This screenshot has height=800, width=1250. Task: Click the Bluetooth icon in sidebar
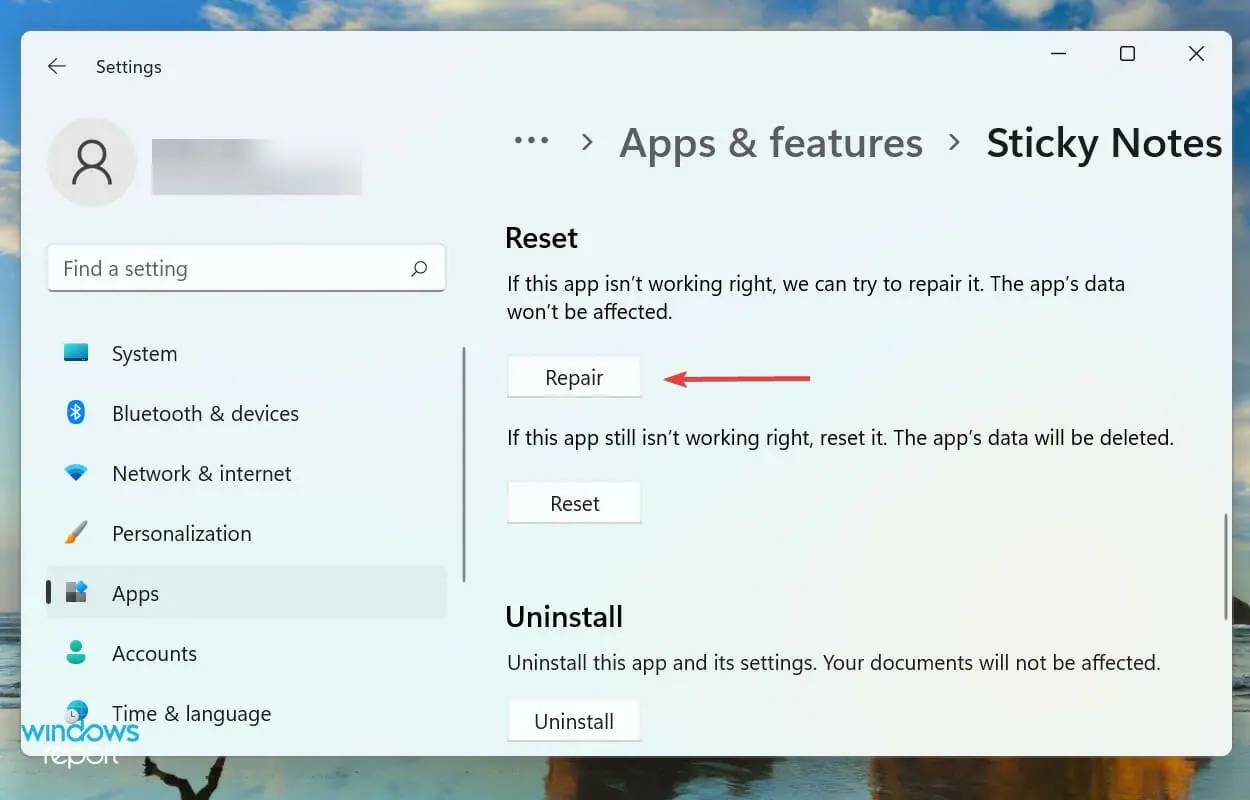tap(76, 413)
